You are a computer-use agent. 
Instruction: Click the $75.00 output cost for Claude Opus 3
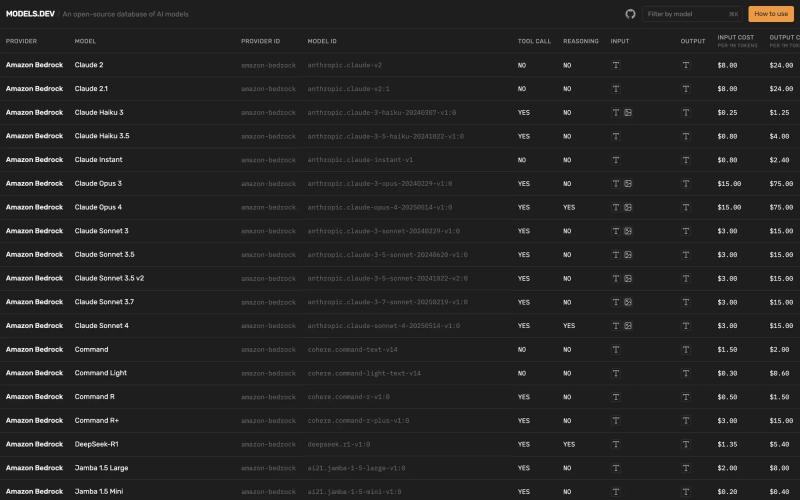point(781,184)
